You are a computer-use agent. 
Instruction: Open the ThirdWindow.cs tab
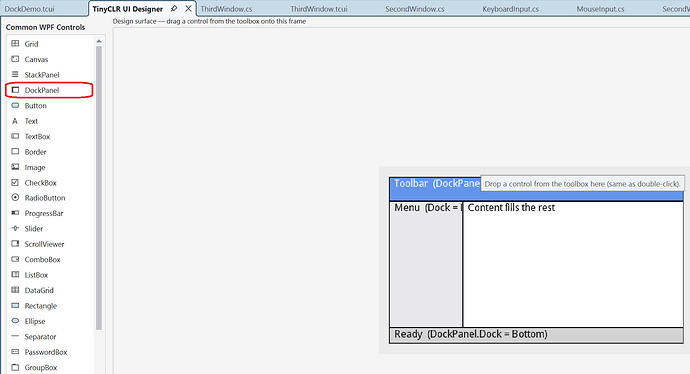tap(227, 9)
